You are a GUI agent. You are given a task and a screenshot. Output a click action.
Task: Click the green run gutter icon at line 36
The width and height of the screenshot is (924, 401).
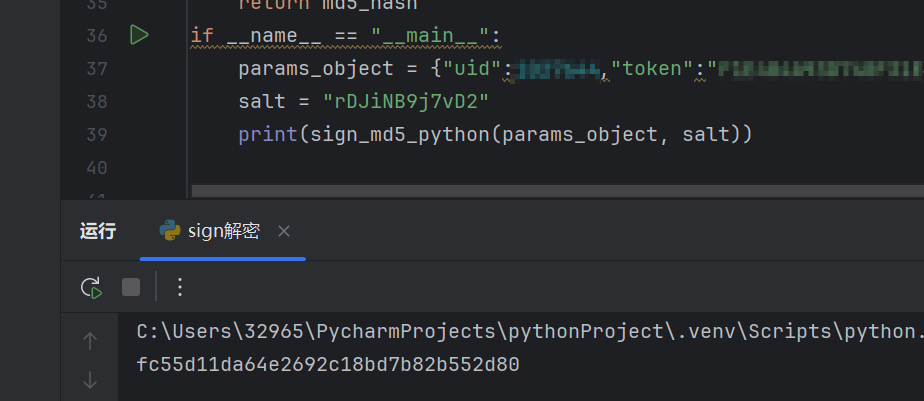[139, 36]
